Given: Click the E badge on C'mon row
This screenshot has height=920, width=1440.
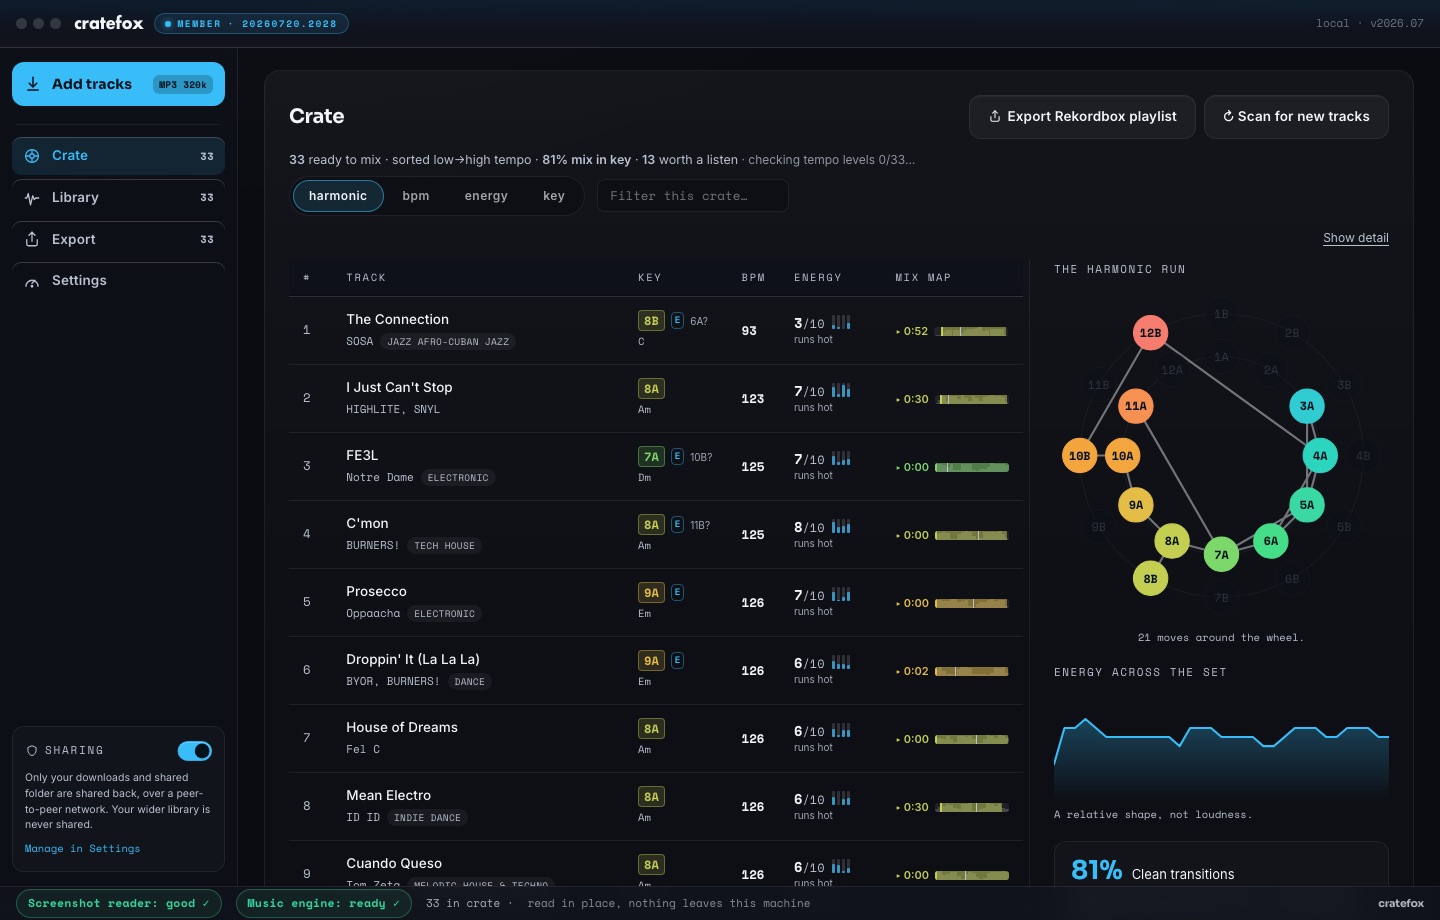Looking at the screenshot, I should [677, 525].
